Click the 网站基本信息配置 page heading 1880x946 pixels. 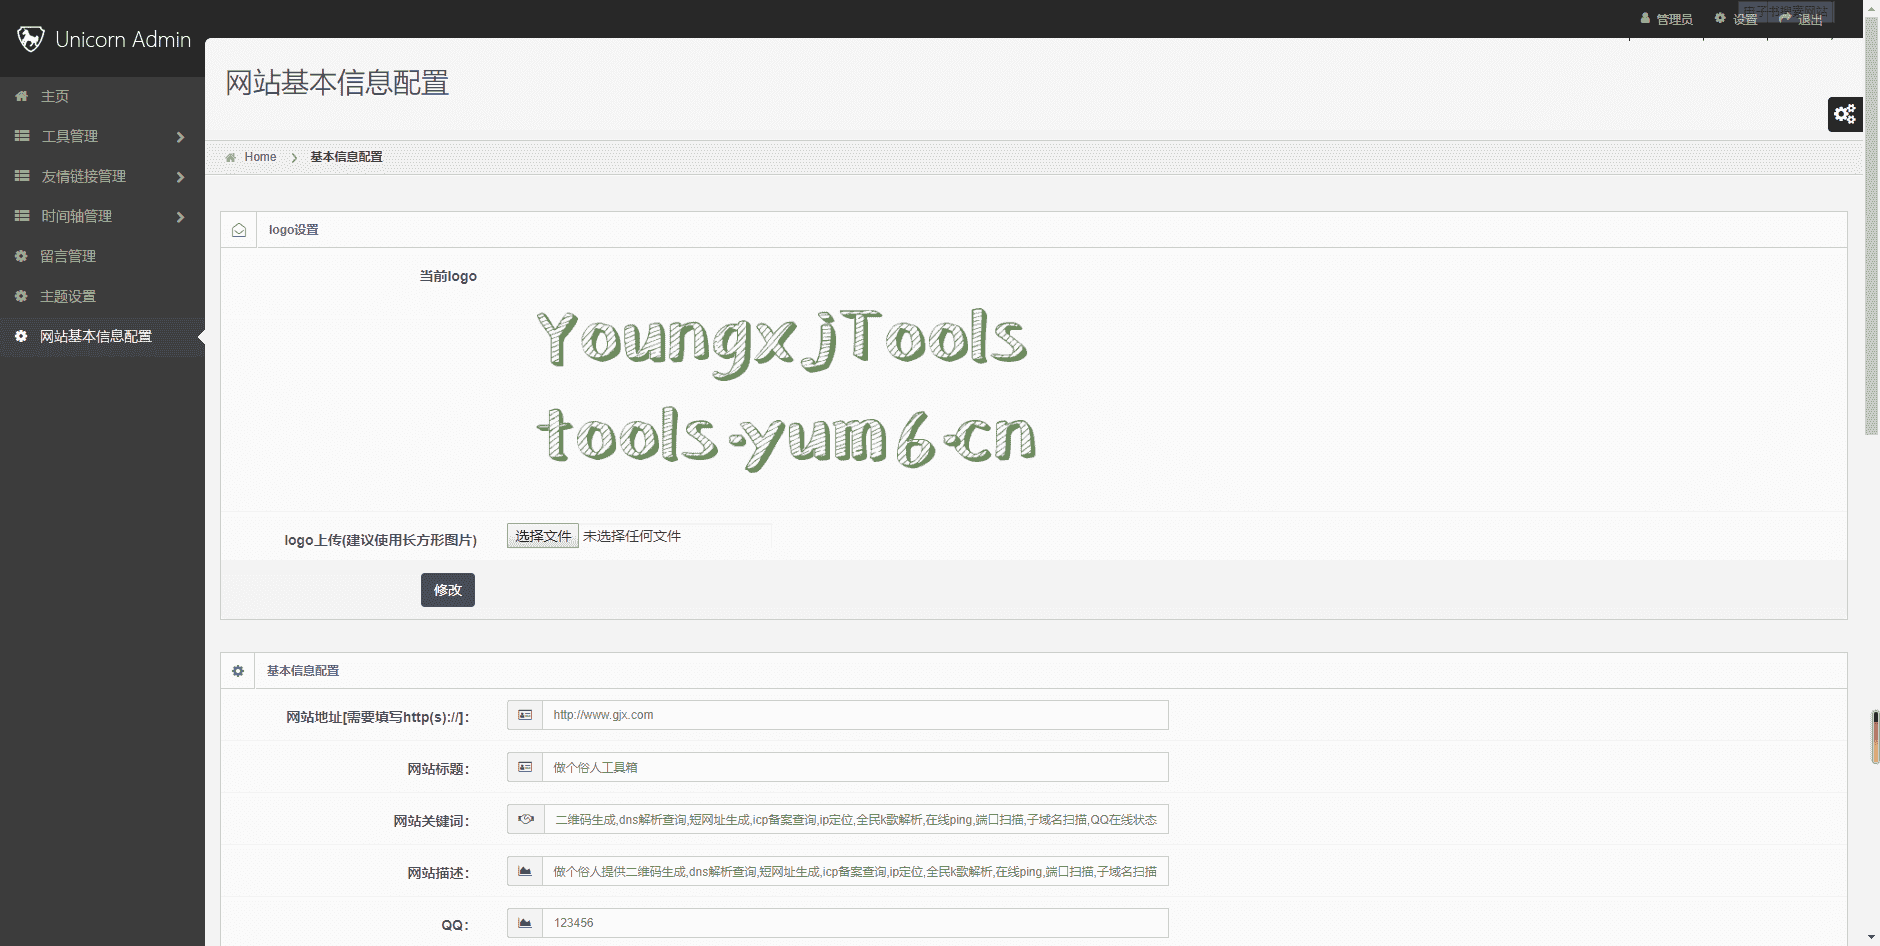(x=337, y=83)
